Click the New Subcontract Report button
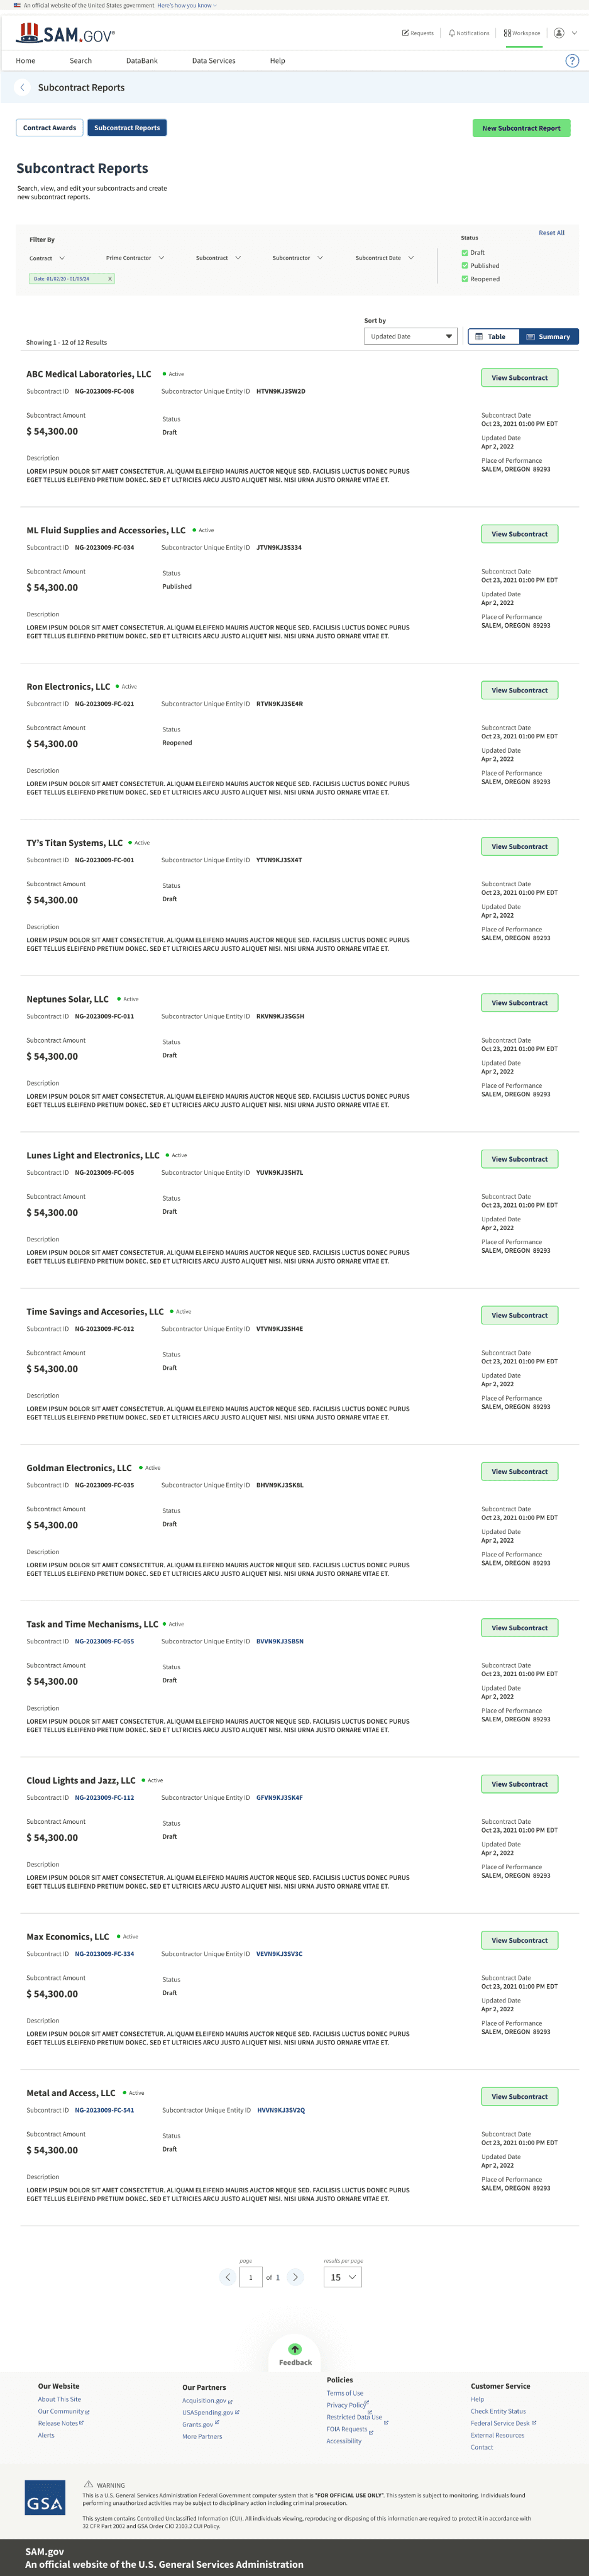 tap(521, 128)
